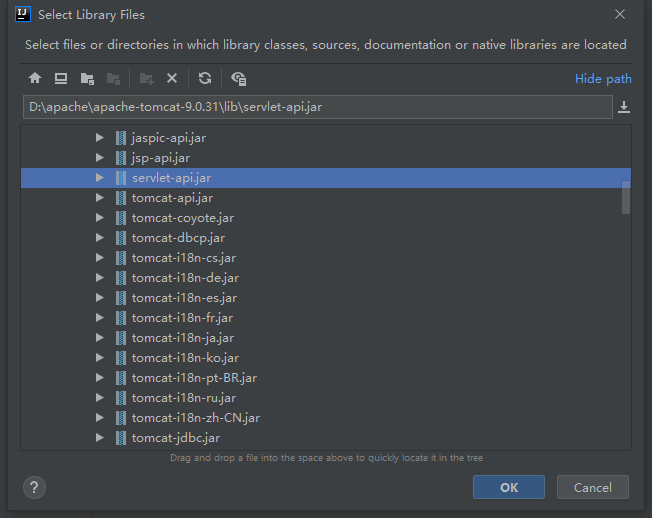652x518 pixels.
Task: Click the Hide path link
Action: pos(603,79)
